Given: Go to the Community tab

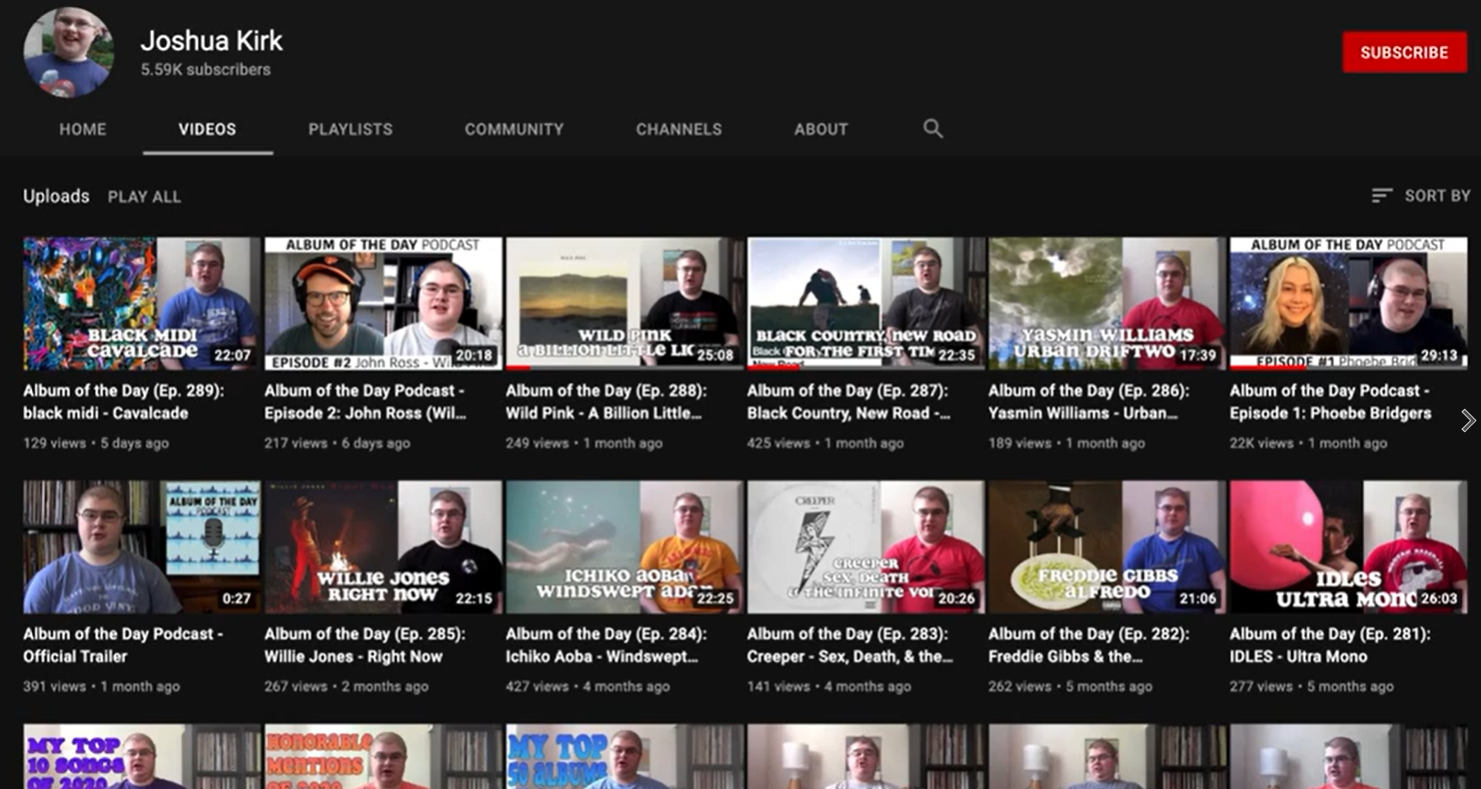Looking at the screenshot, I should (x=514, y=129).
